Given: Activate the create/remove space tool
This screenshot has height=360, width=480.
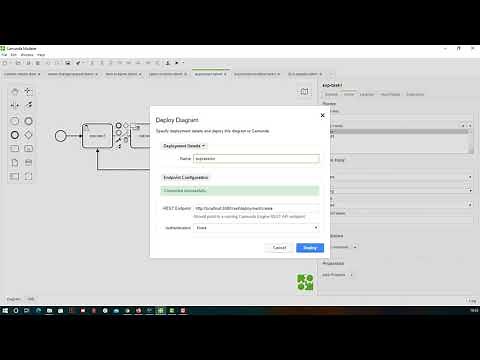Looking at the screenshot, I should 15,105.
